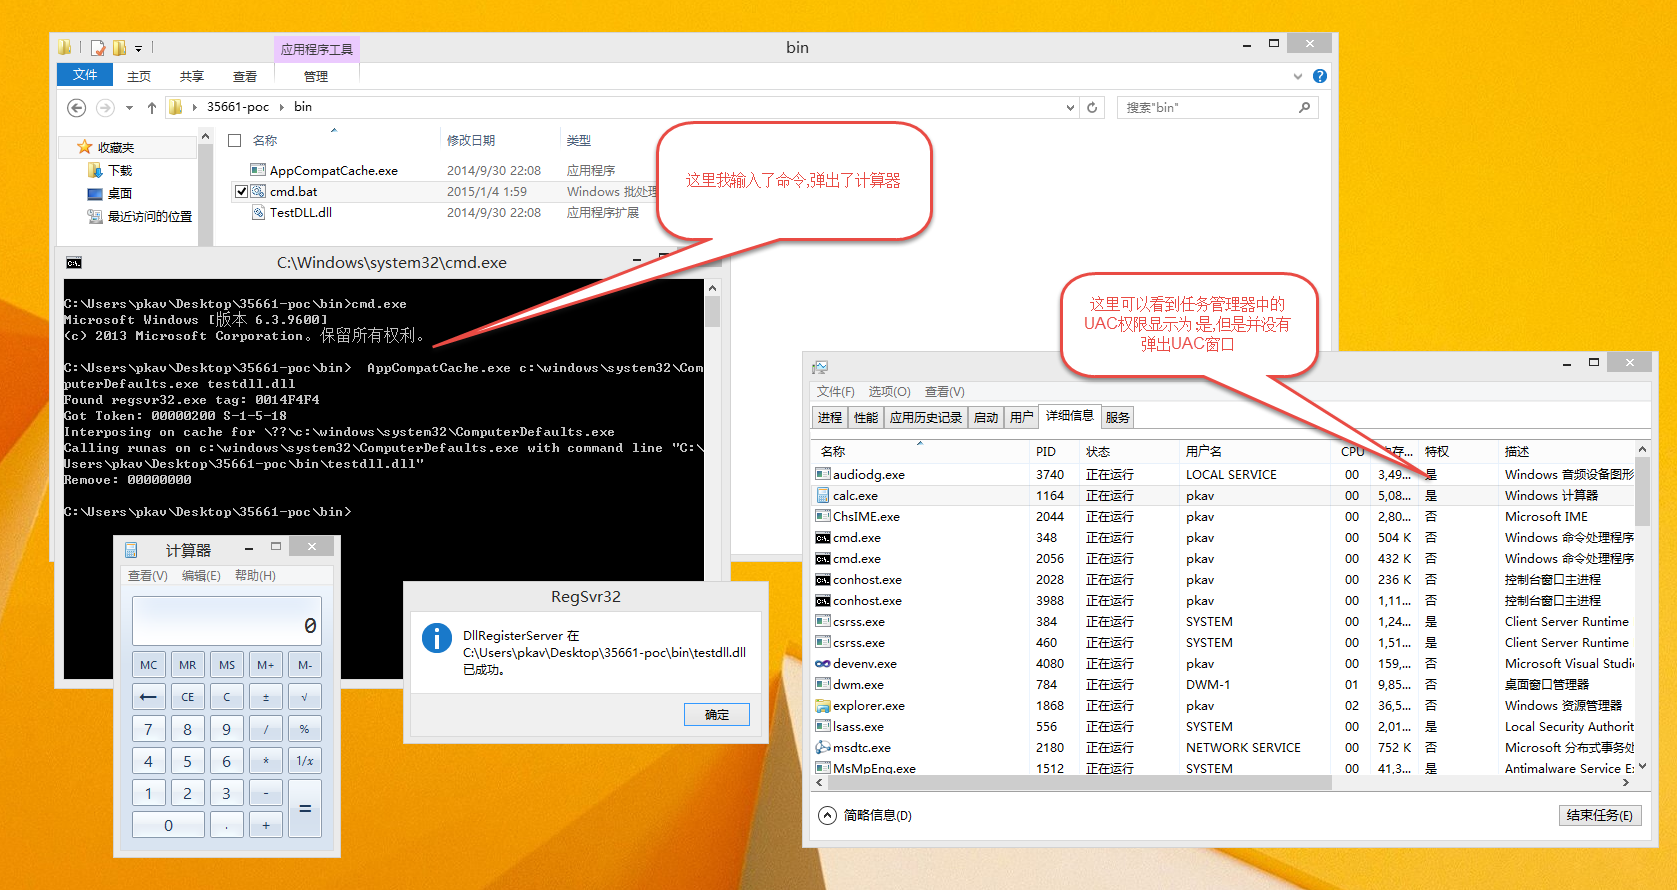Open the 选项(O) menu in Task Manager
Image resolution: width=1677 pixels, height=890 pixels.
coord(889,391)
